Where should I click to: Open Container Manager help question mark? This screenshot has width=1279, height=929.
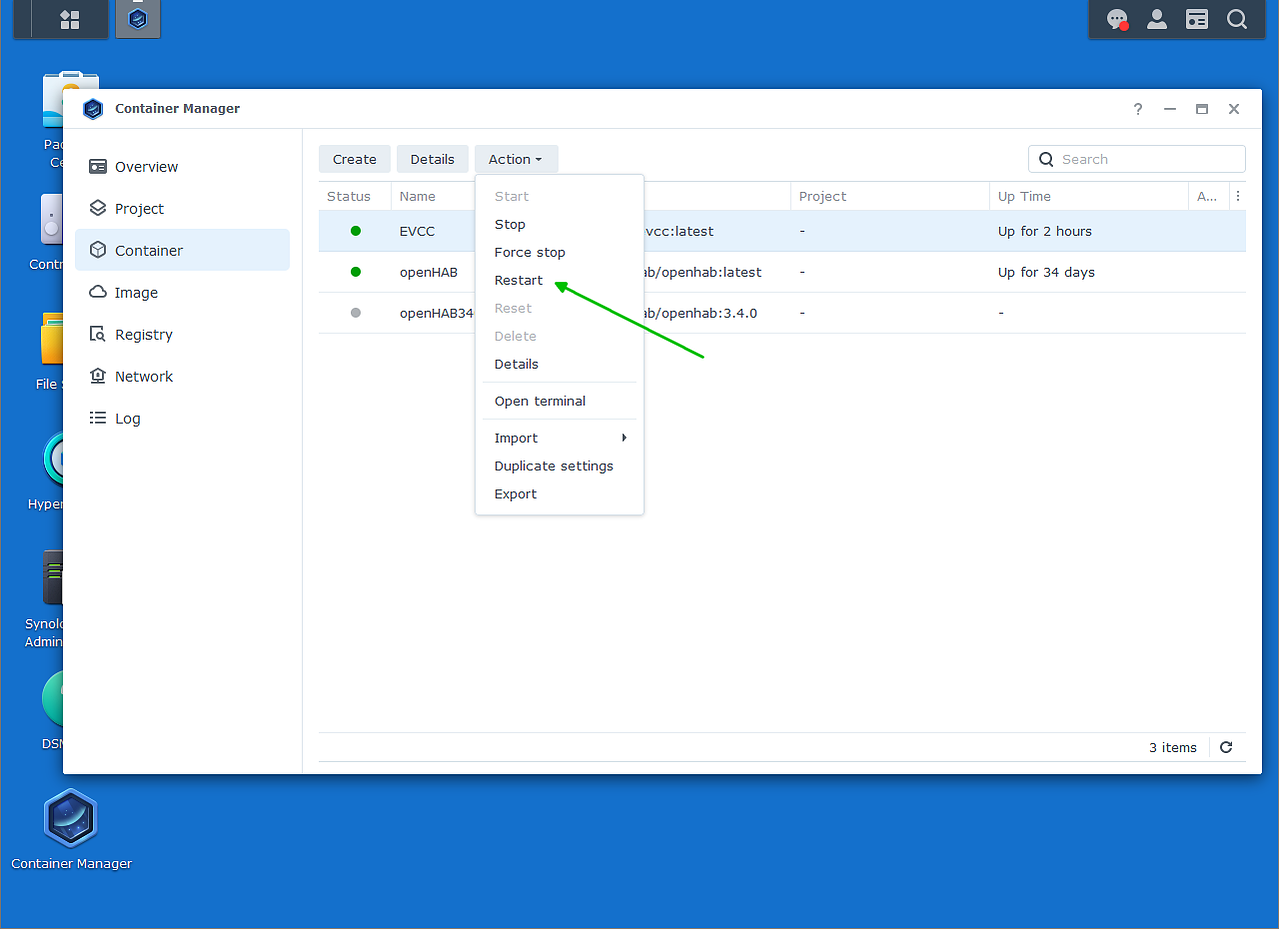[x=1138, y=109]
